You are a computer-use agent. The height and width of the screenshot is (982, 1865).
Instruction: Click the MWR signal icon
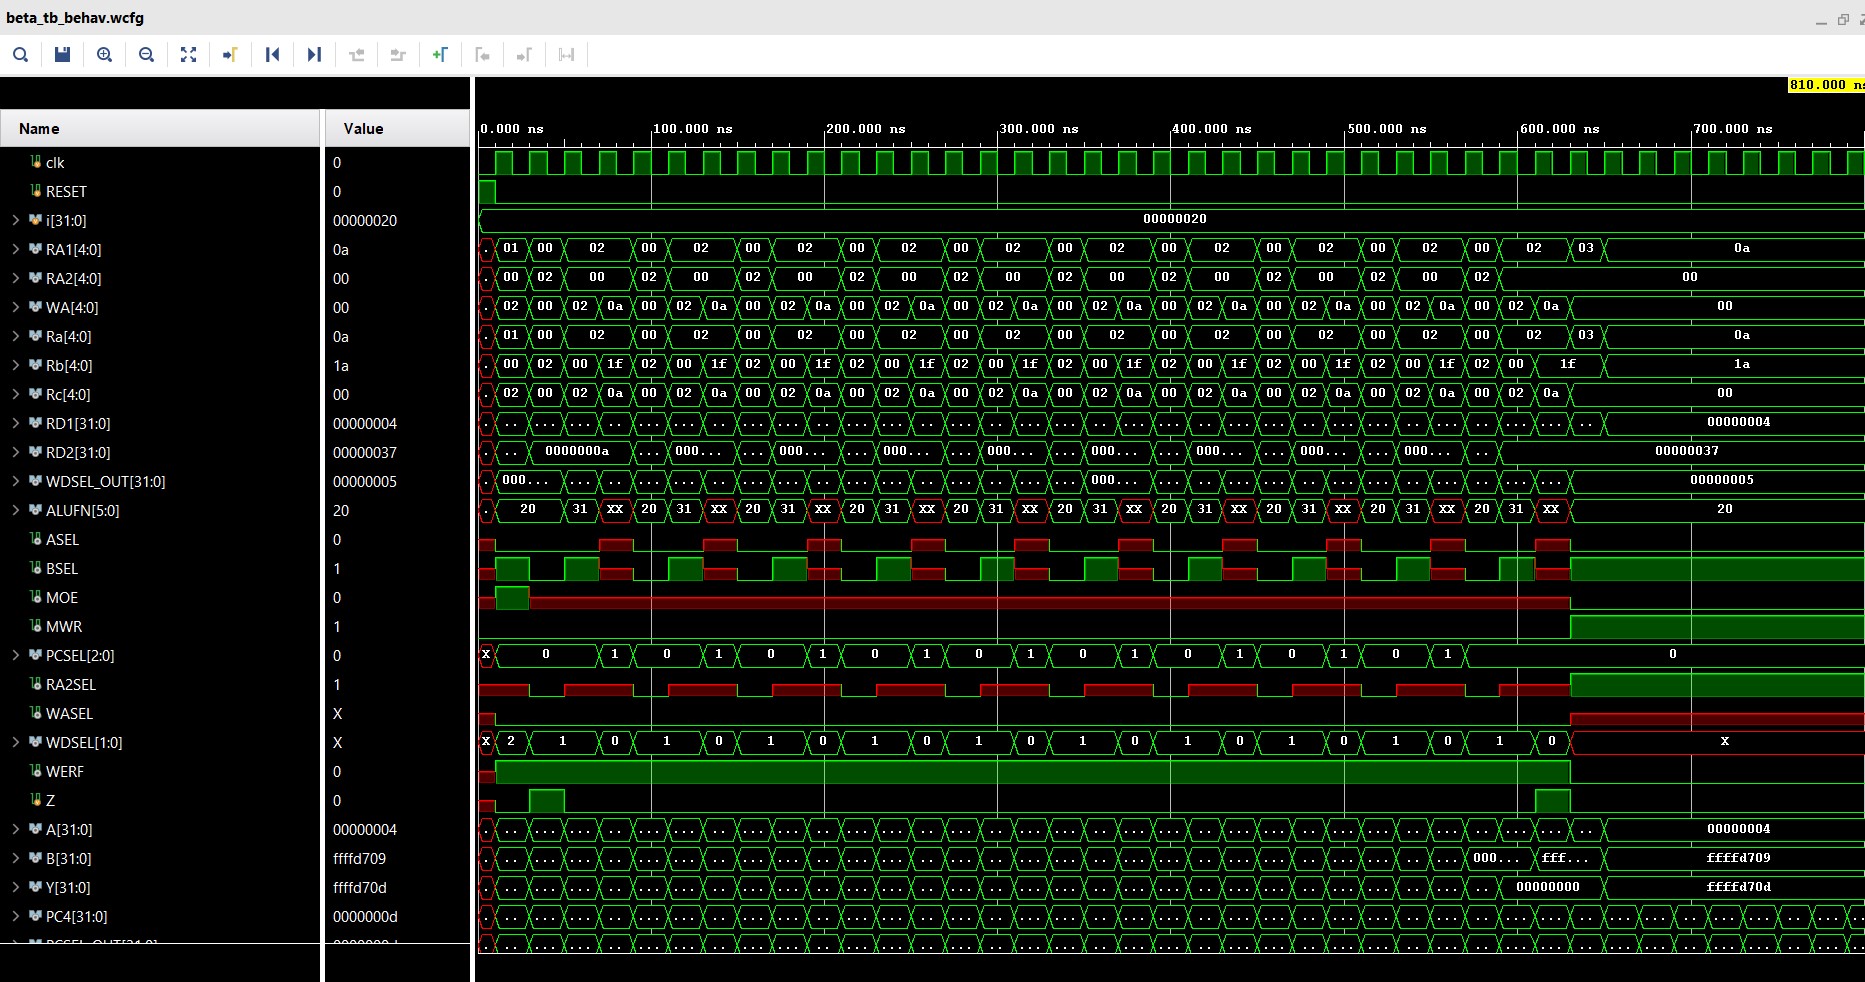click(36, 626)
